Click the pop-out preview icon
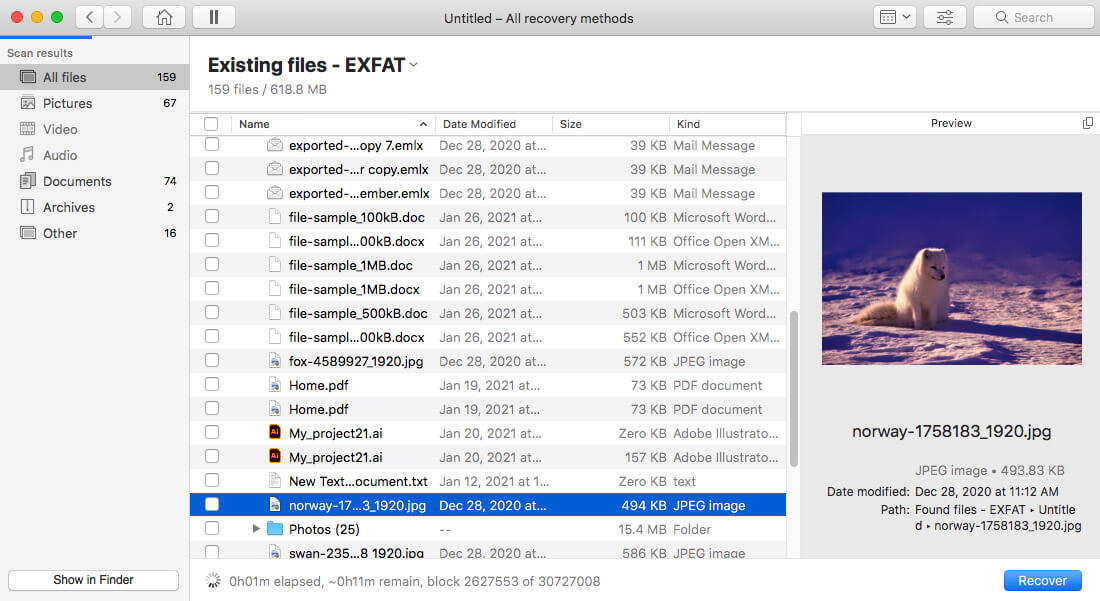The image size is (1100, 601). [x=1088, y=123]
